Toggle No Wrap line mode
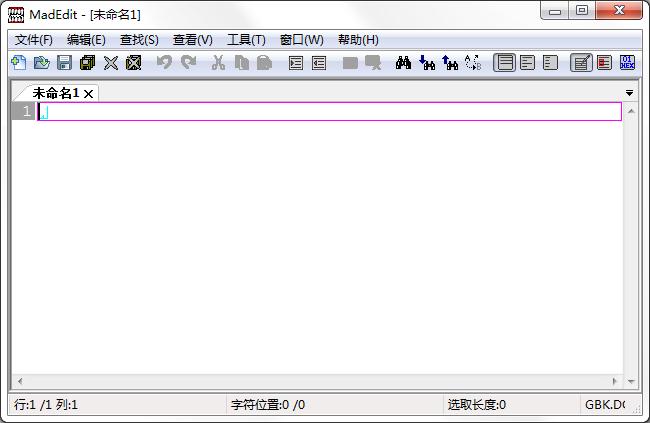The width and height of the screenshot is (650, 423). [504, 63]
